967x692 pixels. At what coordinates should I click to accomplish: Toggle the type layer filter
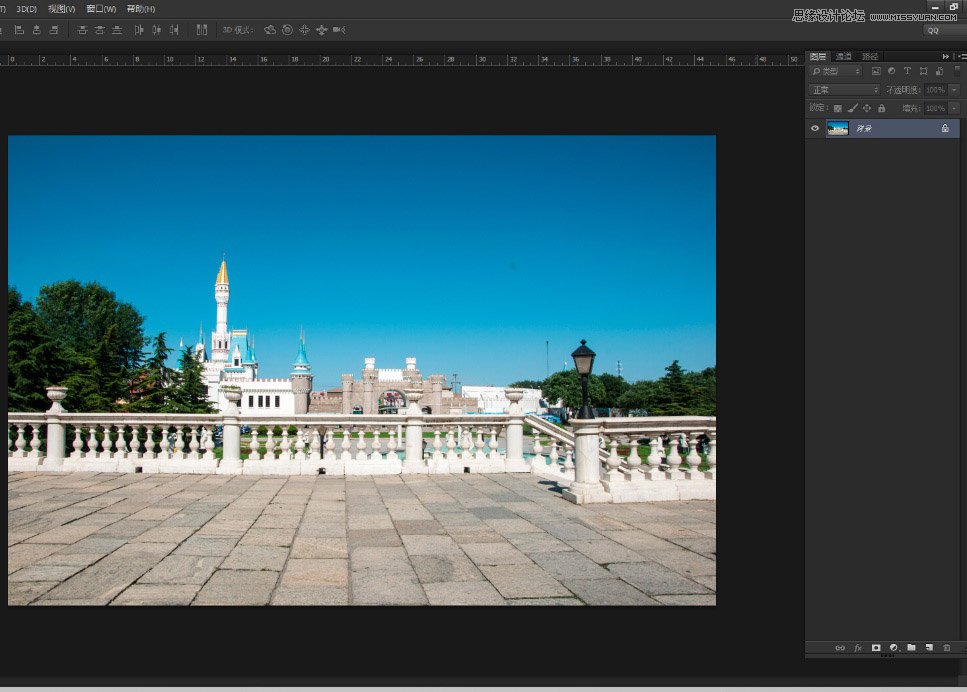(x=907, y=71)
